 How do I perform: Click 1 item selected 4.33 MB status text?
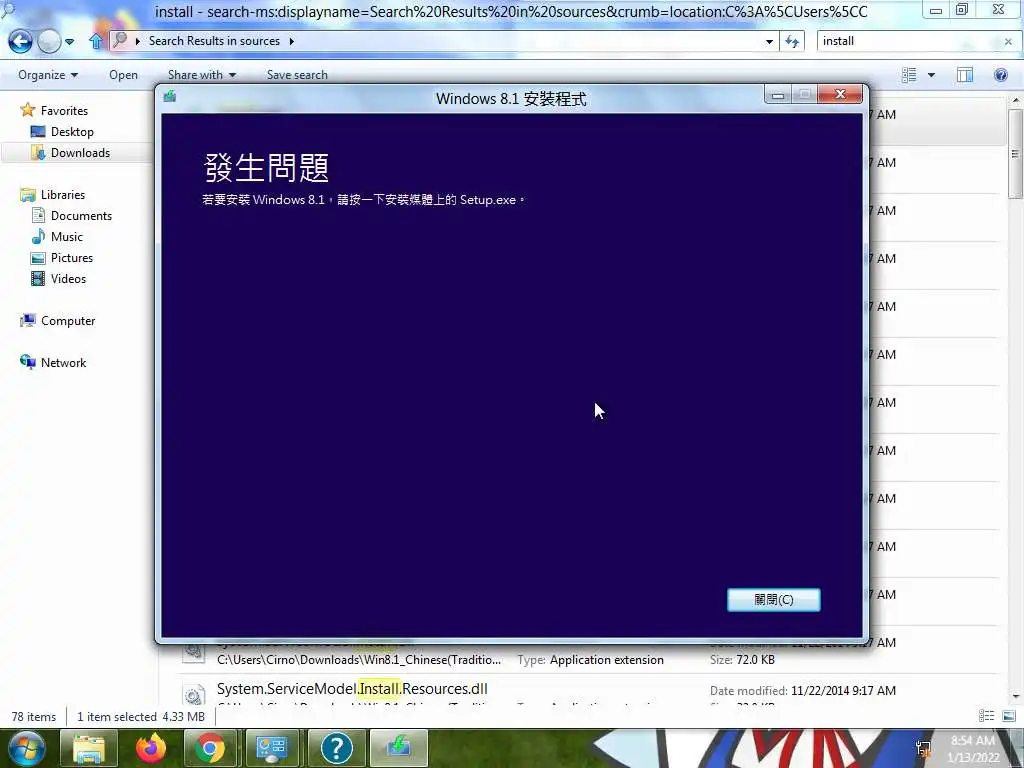[x=140, y=717]
